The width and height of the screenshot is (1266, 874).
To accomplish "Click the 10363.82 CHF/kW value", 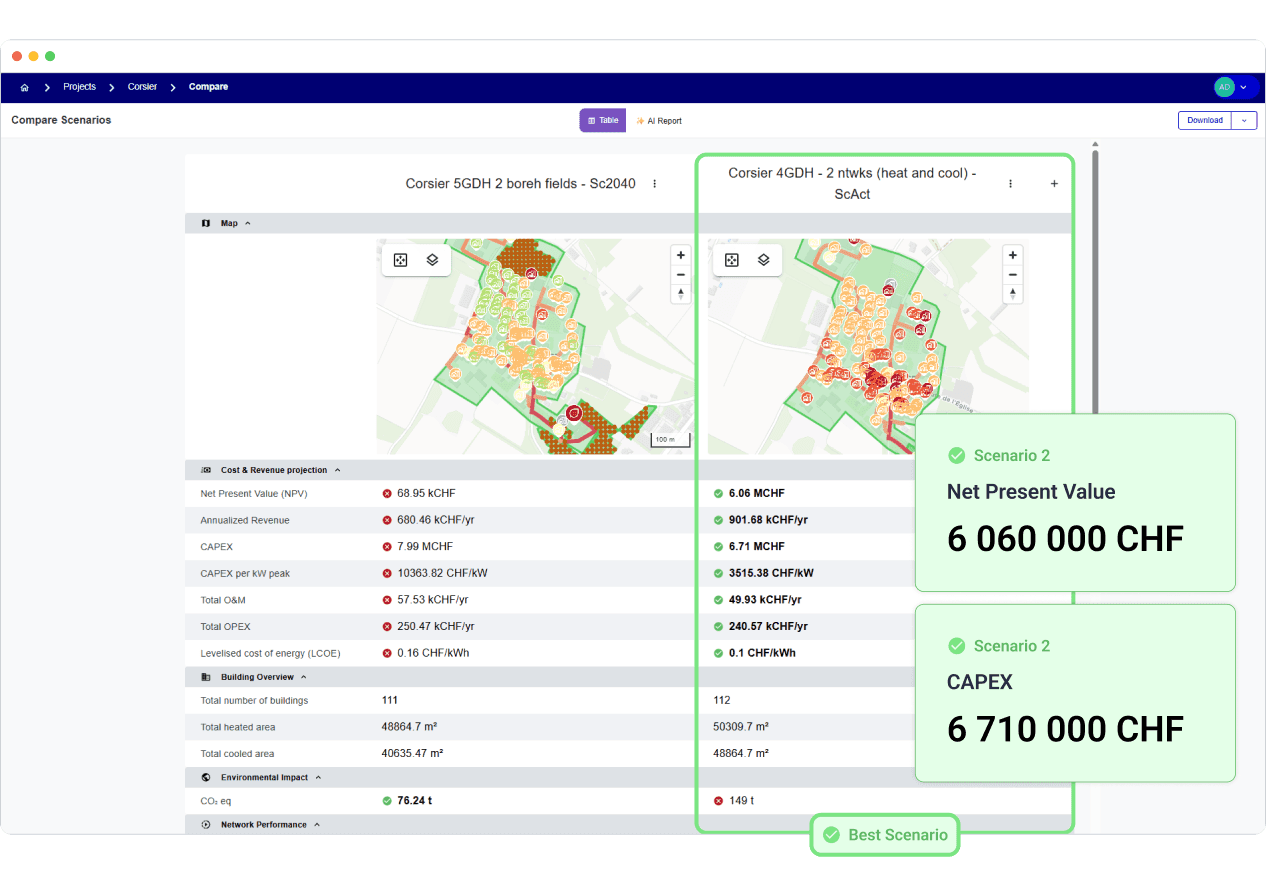I will click(x=442, y=573).
